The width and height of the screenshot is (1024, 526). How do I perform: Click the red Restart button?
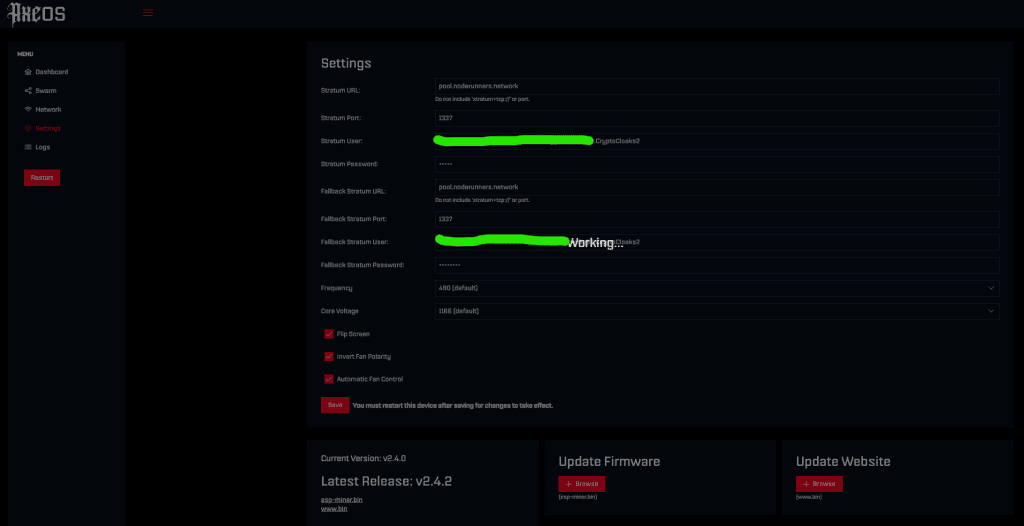42,178
